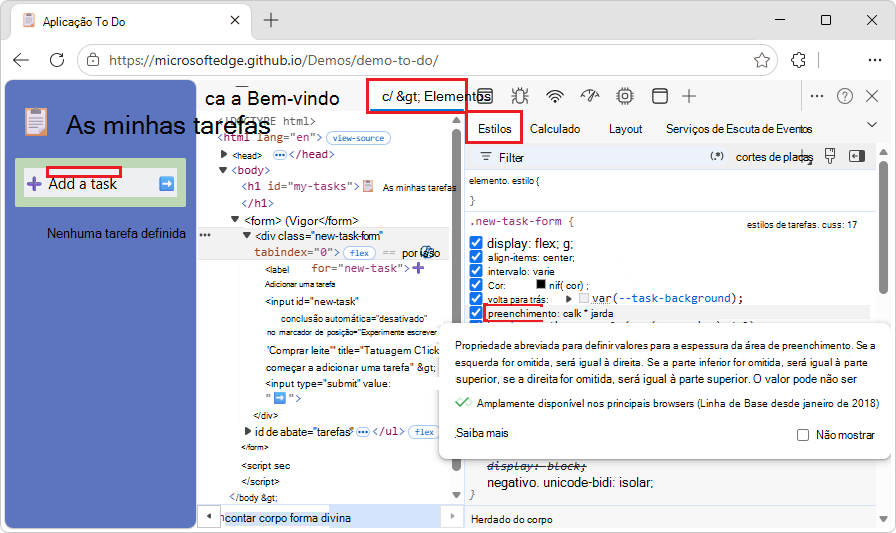Screen dimensions: 896x533
Task: Click the ellipsis badge inside the head element
Action: click(279, 155)
